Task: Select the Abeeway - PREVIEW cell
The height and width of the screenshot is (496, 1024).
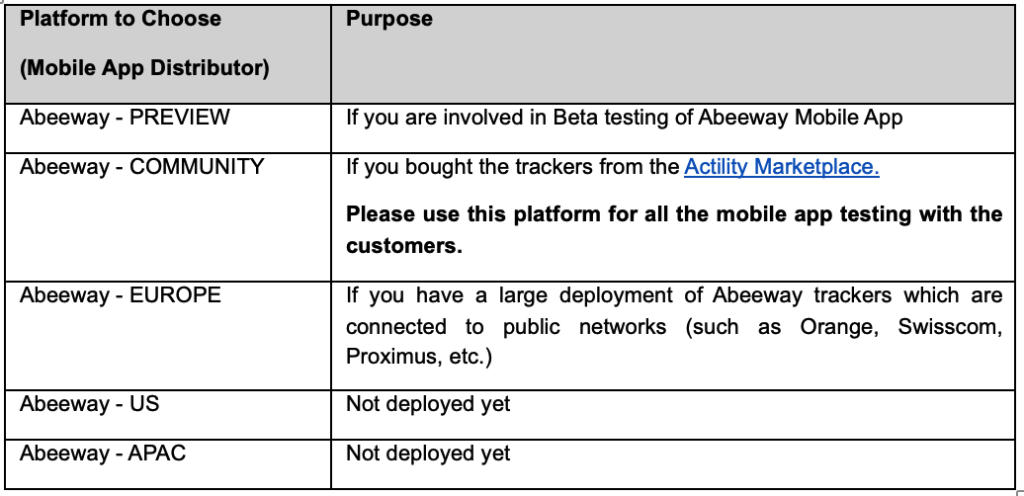Action: (168, 128)
